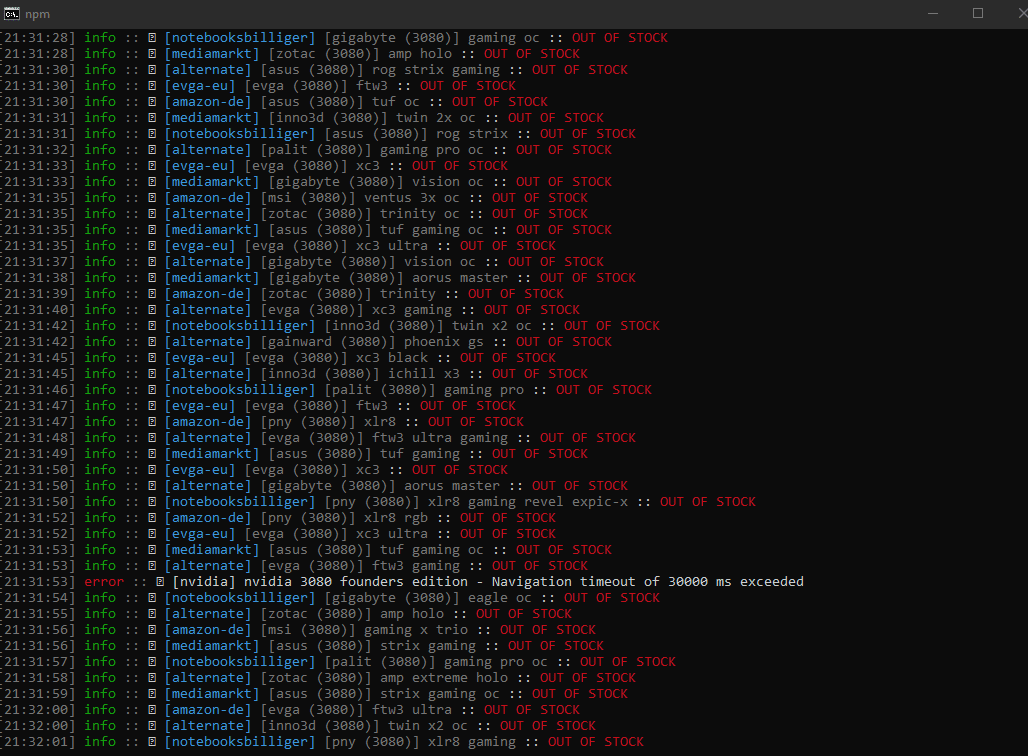Click the 'evga (3080)] ftw3 ultra' amazon-de line

pos(290,710)
